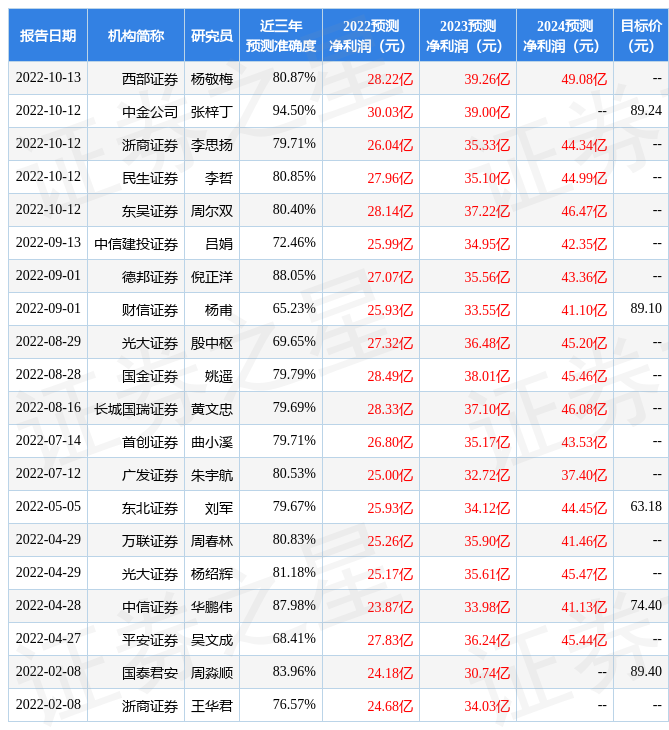
Task: Select the 长城国瑞证券 institution cell
Action: 136,409
